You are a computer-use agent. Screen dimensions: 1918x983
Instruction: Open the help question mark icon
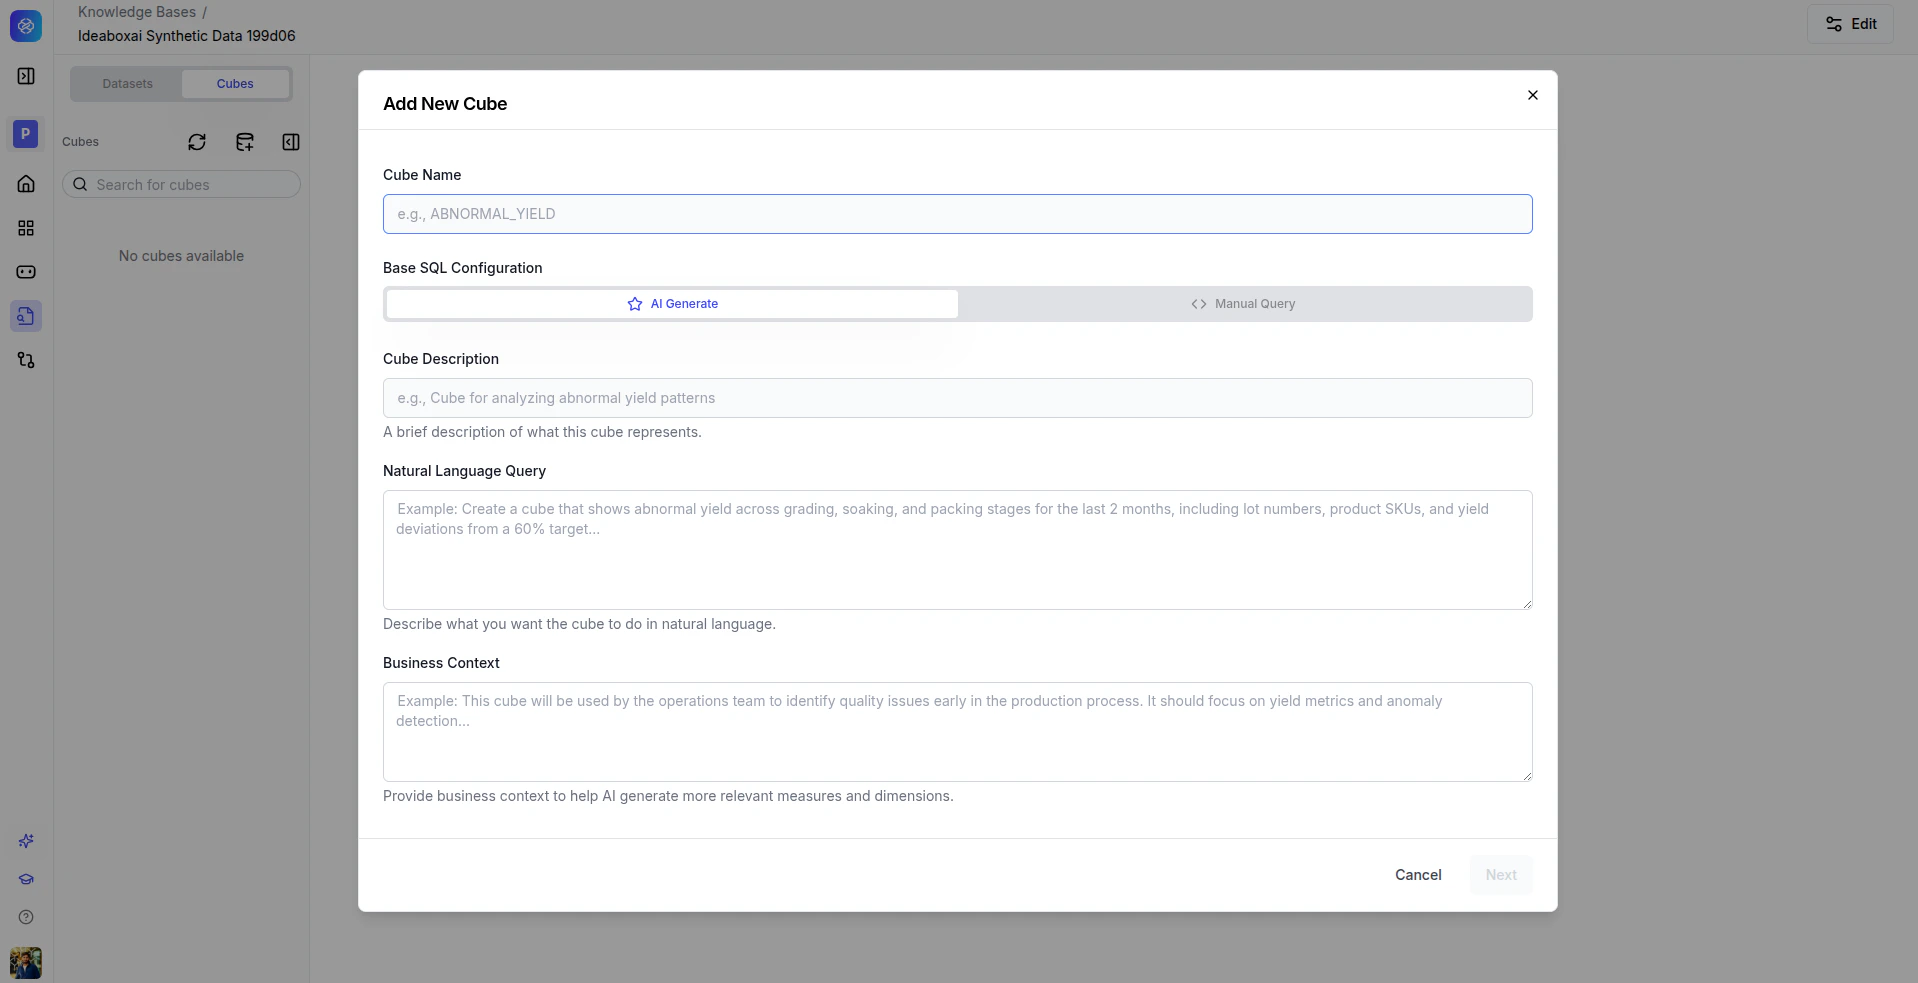[26, 917]
